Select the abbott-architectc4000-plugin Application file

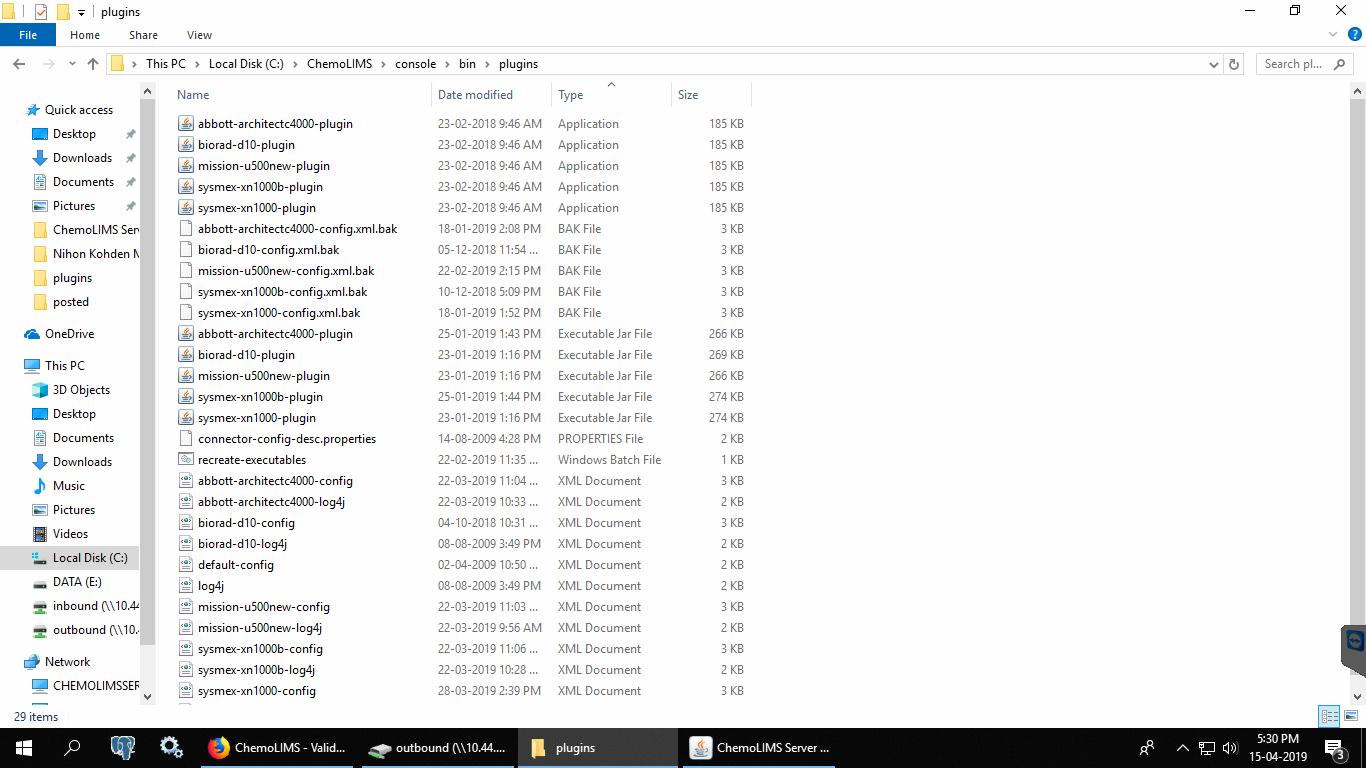(275, 124)
